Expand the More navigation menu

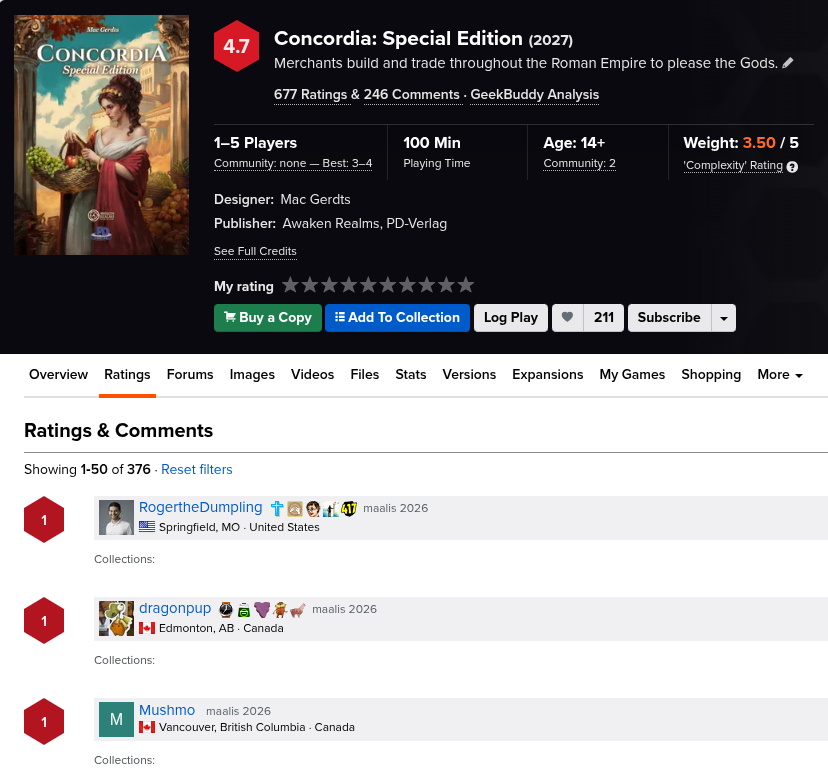coord(780,374)
